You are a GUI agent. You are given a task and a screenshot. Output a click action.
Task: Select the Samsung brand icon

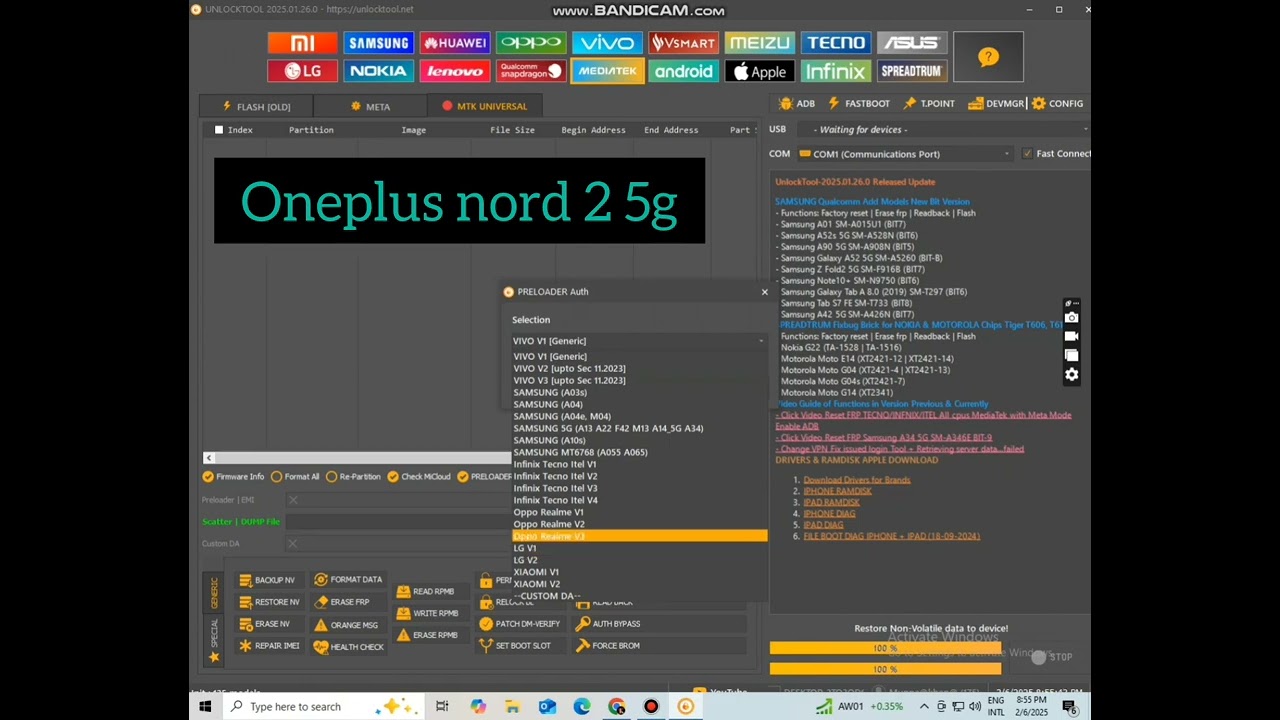click(378, 43)
